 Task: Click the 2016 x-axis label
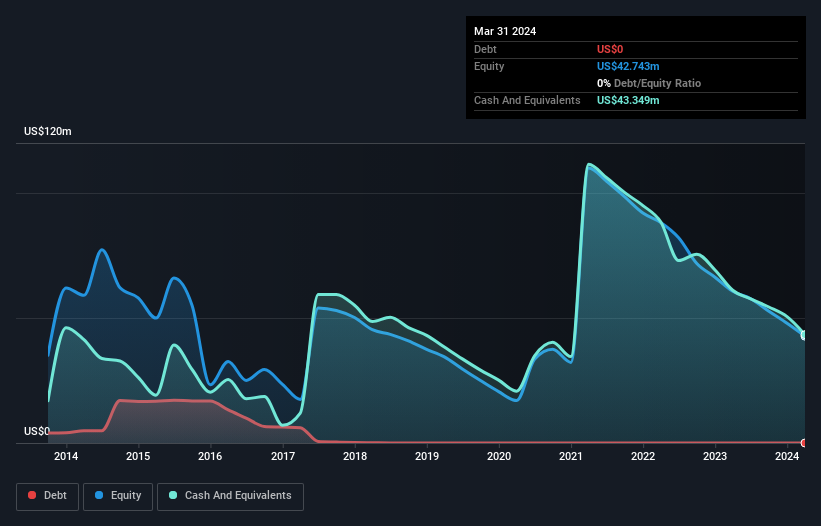click(x=210, y=456)
